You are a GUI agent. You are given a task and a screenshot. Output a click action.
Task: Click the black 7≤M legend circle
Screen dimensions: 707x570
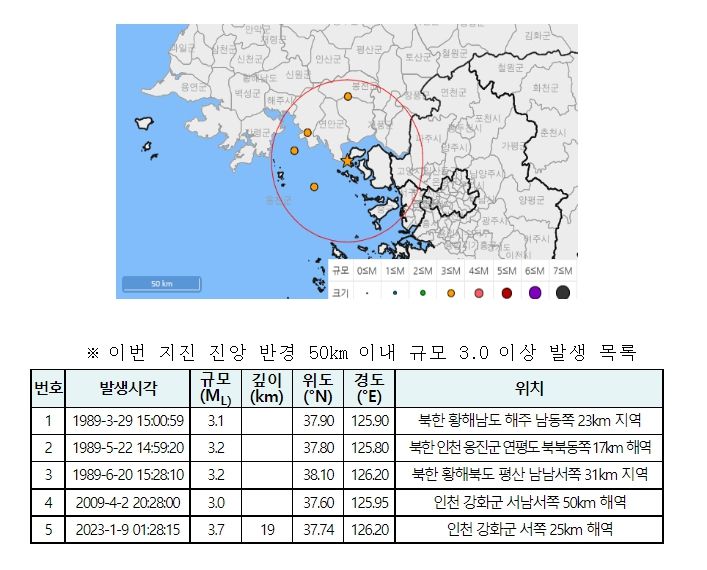[x=563, y=292]
